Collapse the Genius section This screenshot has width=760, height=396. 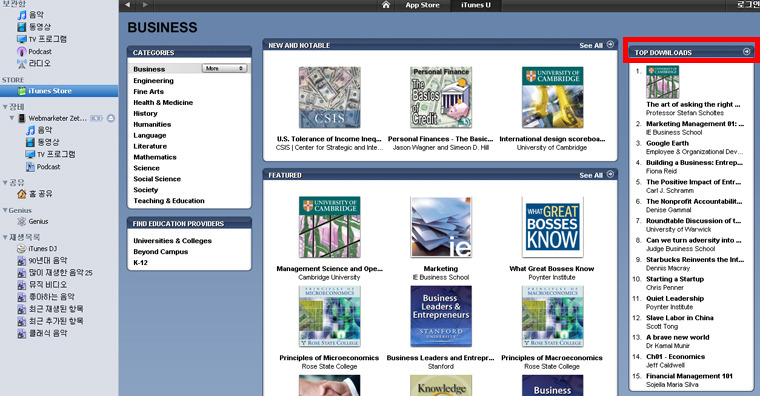[x=5, y=210]
